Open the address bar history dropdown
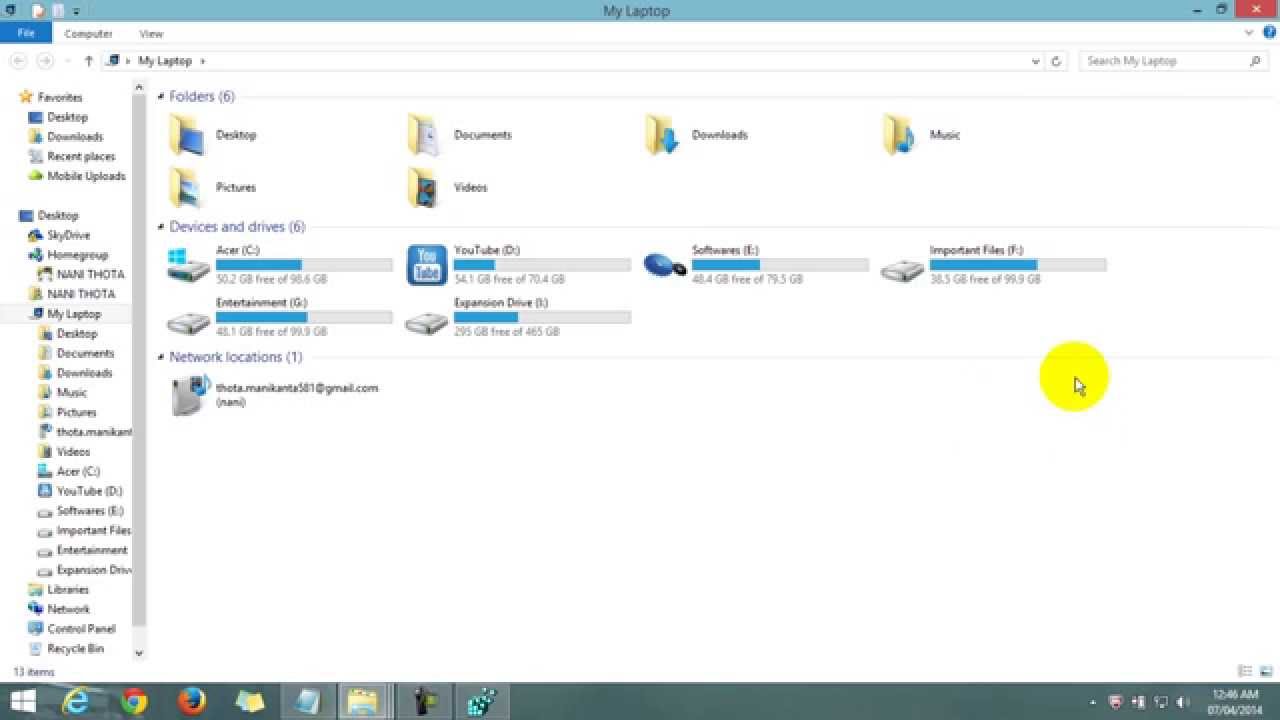 tap(1035, 61)
